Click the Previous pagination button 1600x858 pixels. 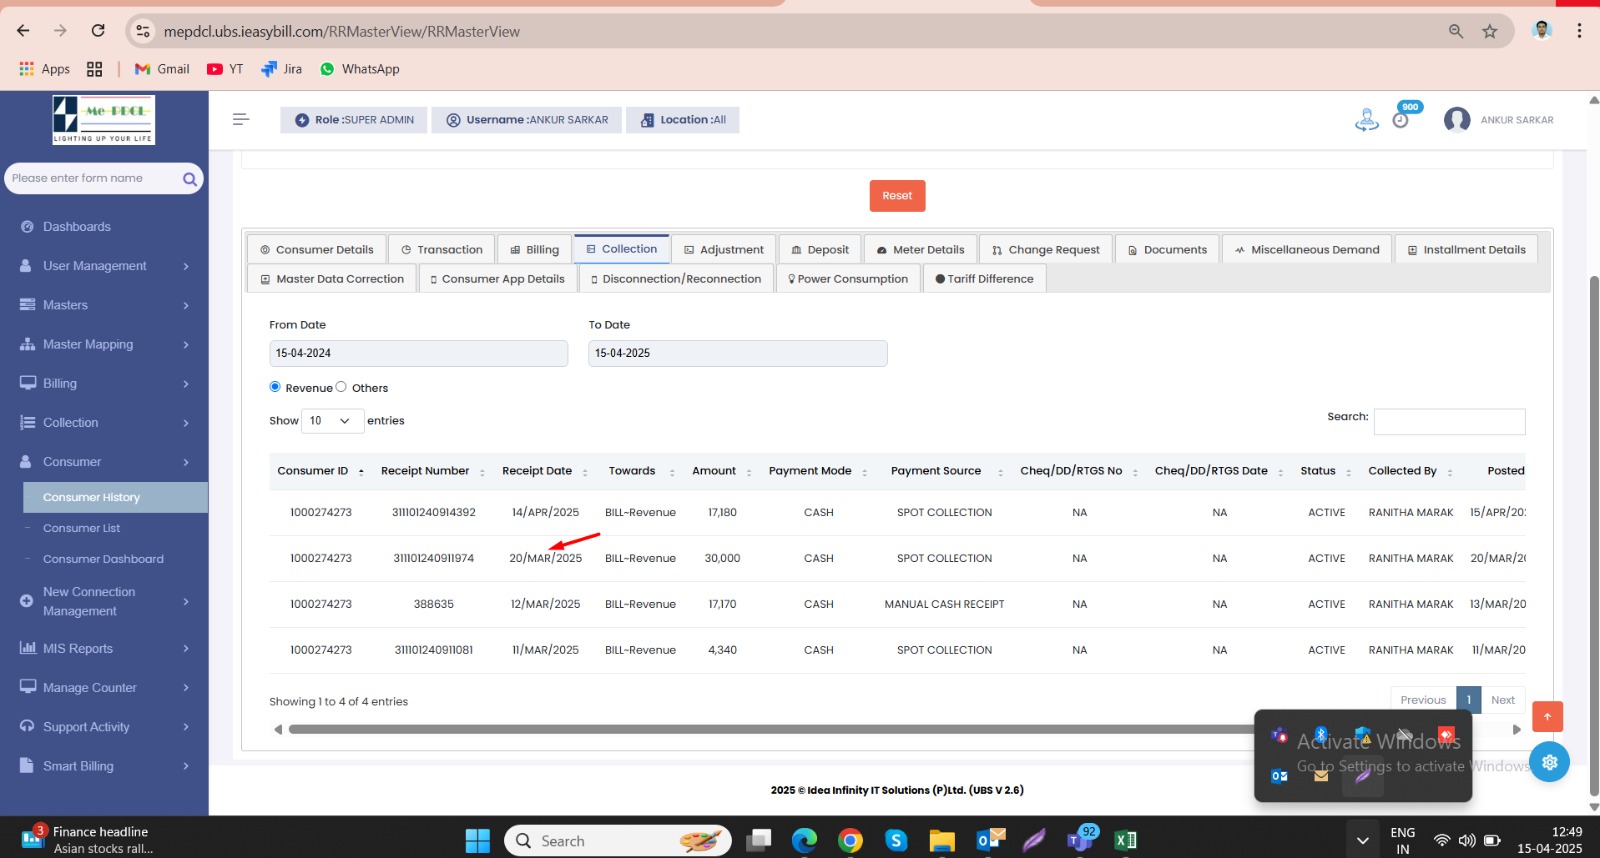click(1423, 700)
